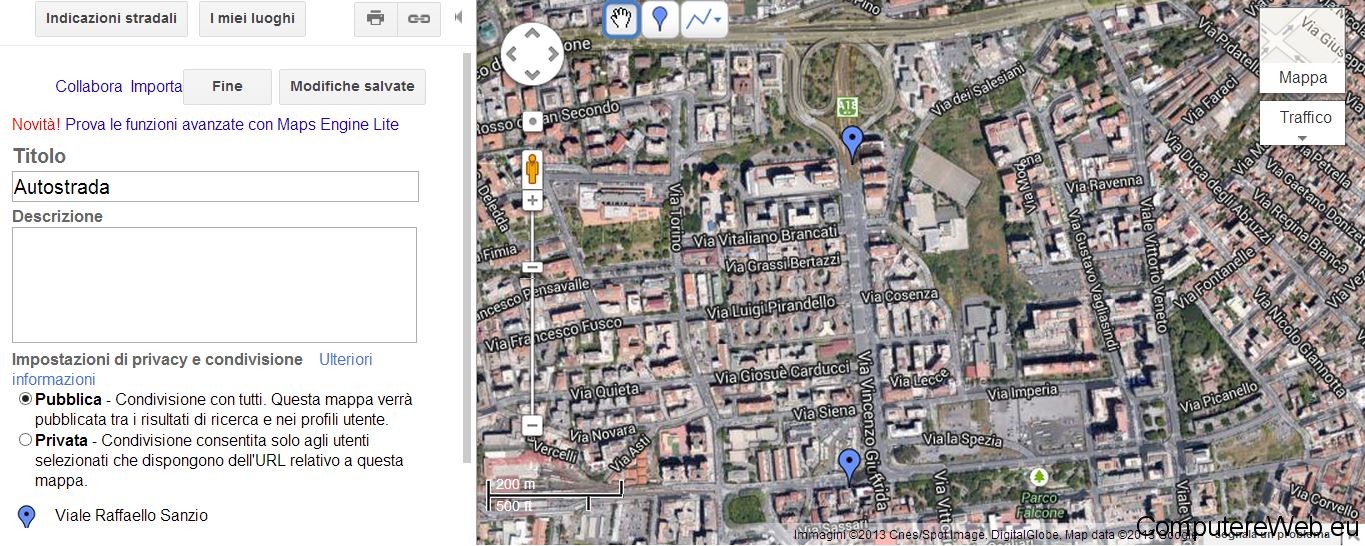Image resolution: width=1365 pixels, height=546 pixels.
Task: Select the hand pan tool
Action: click(x=622, y=19)
